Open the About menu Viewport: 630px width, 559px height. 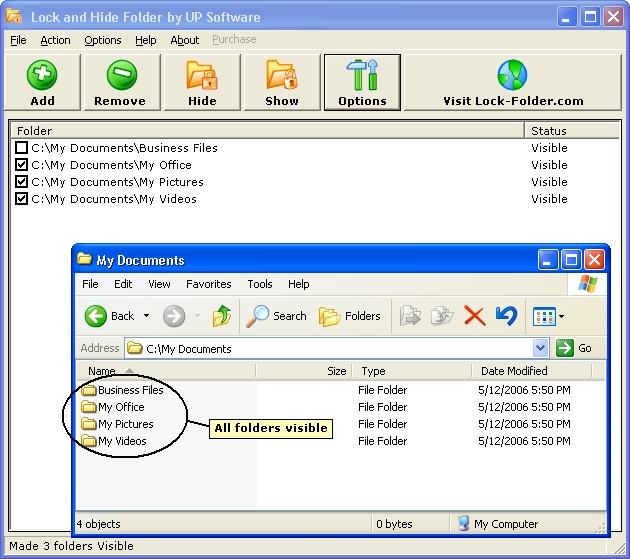pyautogui.click(x=185, y=40)
